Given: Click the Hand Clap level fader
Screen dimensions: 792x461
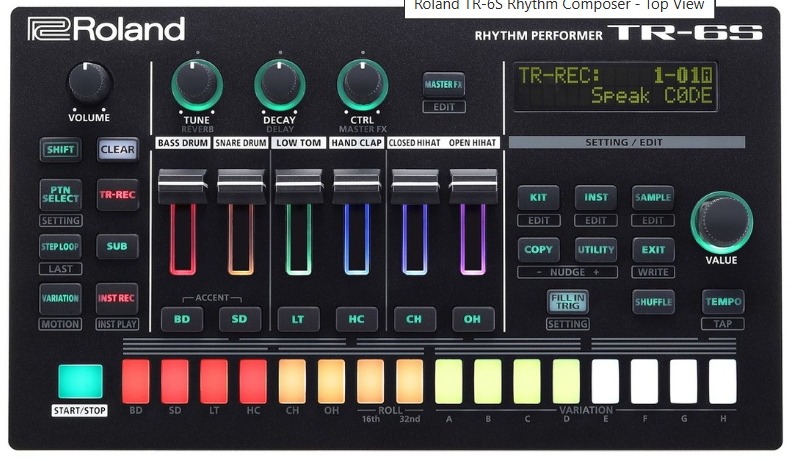Looking at the screenshot, I should point(357,186).
